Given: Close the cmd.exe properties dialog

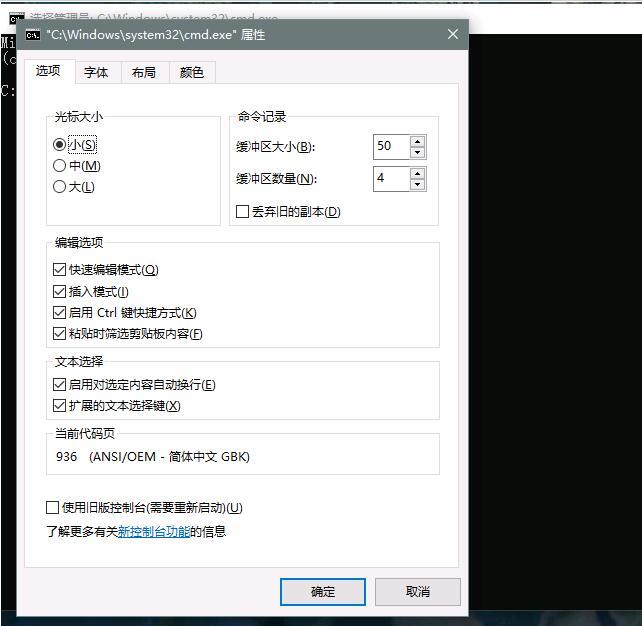Looking at the screenshot, I should tap(452, 35).
